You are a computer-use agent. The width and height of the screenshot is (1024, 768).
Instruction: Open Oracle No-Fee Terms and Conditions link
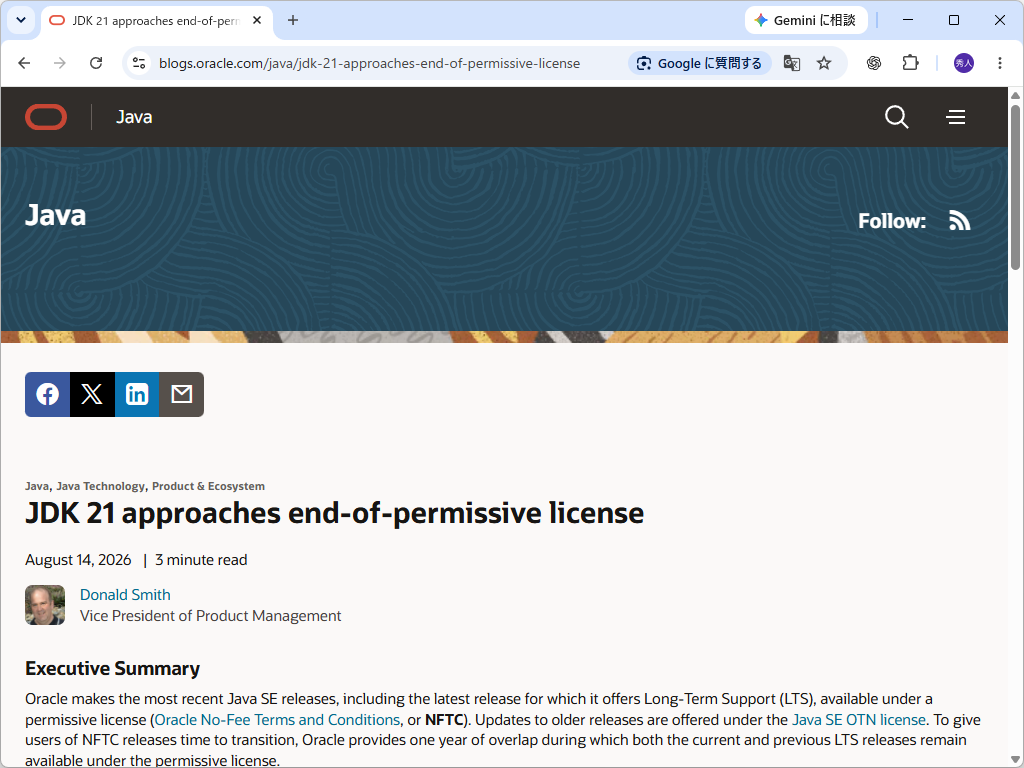[x=278, y=720]
